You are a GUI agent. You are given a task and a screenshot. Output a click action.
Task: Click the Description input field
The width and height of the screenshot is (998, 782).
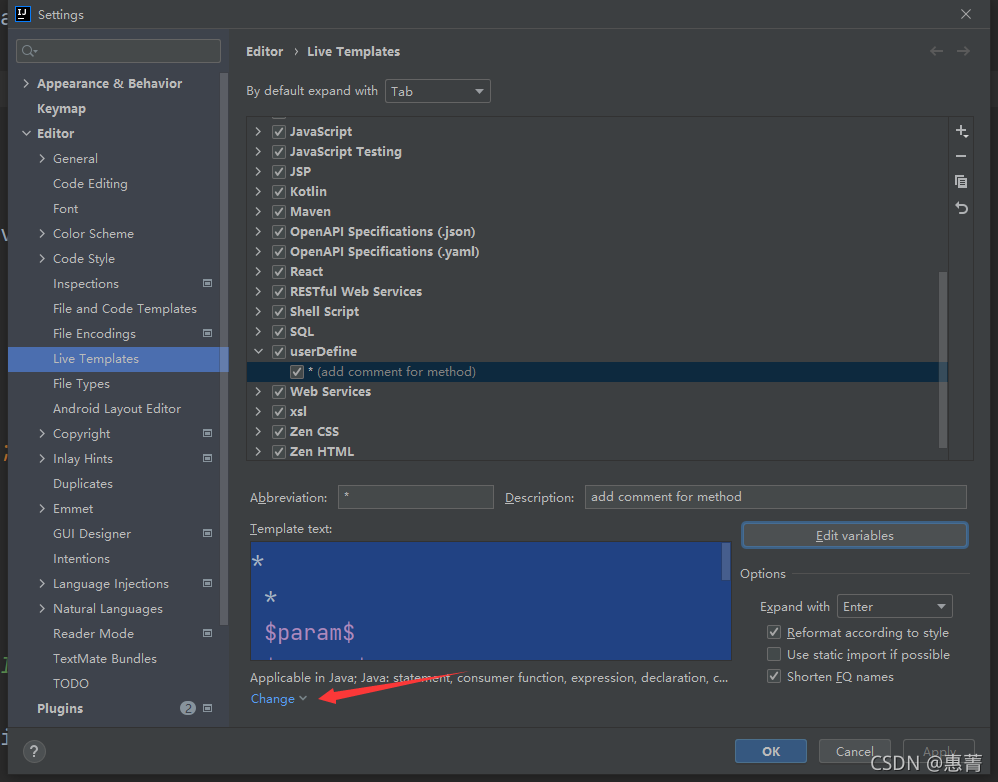click(775, 497)
